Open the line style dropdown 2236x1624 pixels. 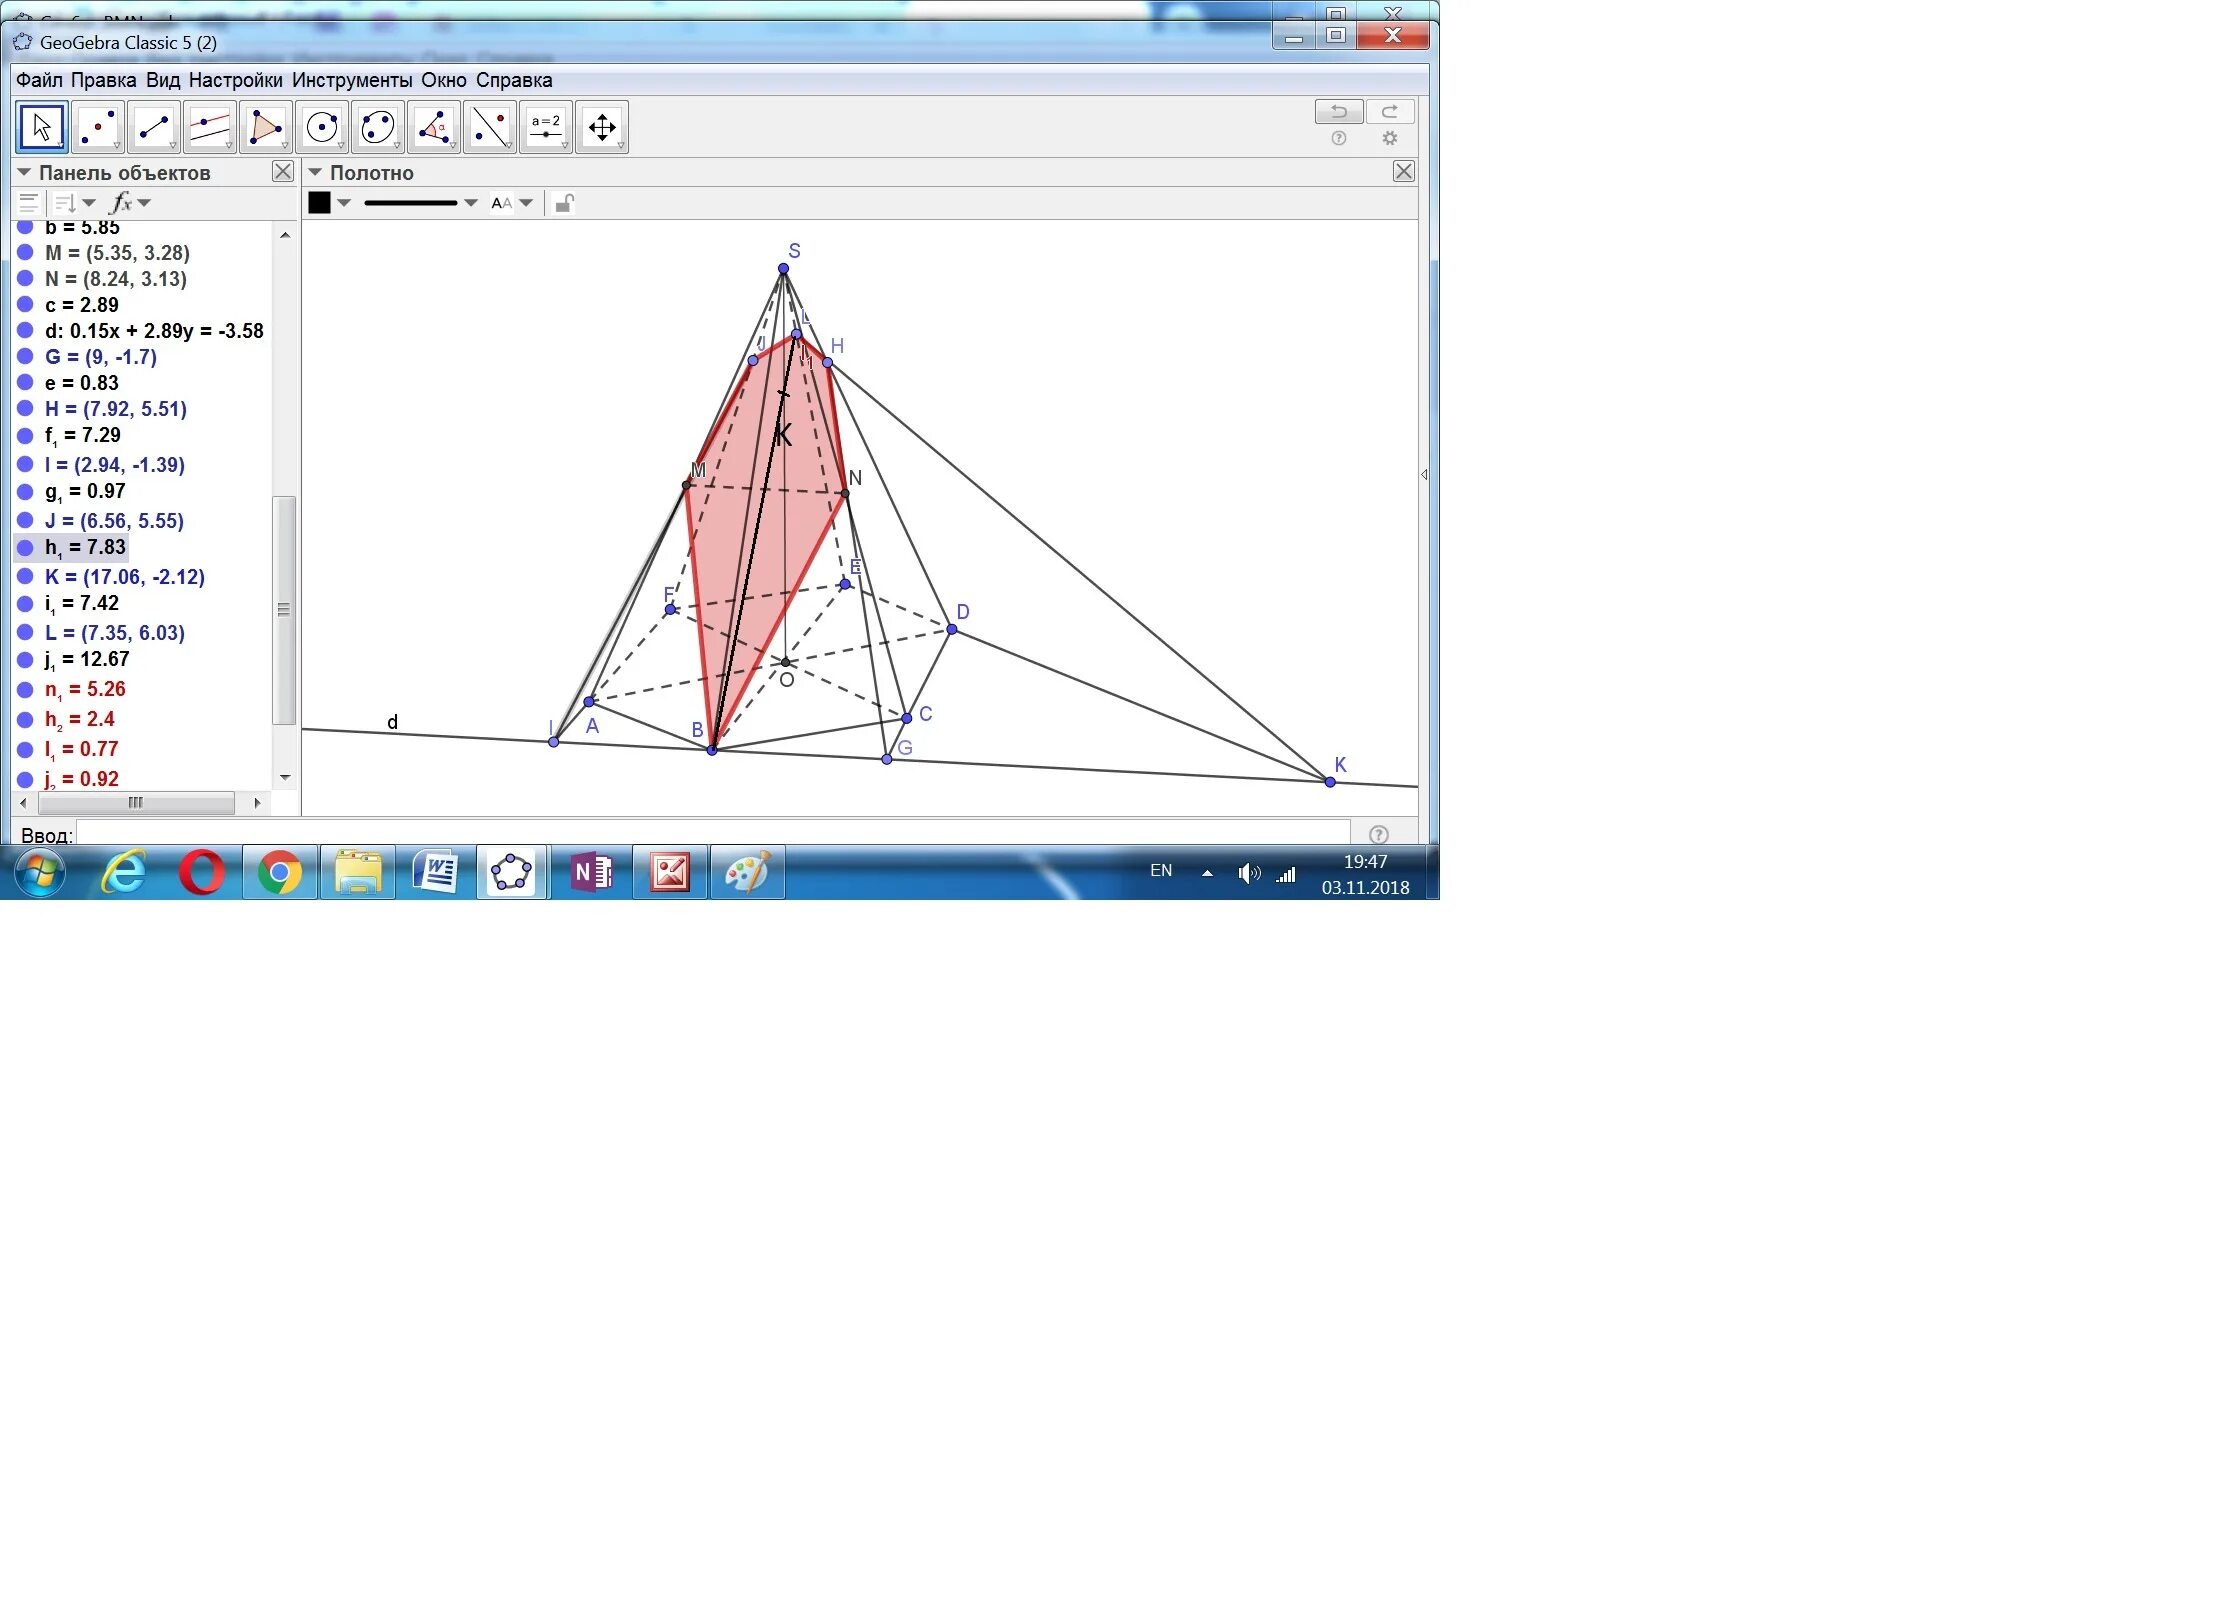coord(470,203)
